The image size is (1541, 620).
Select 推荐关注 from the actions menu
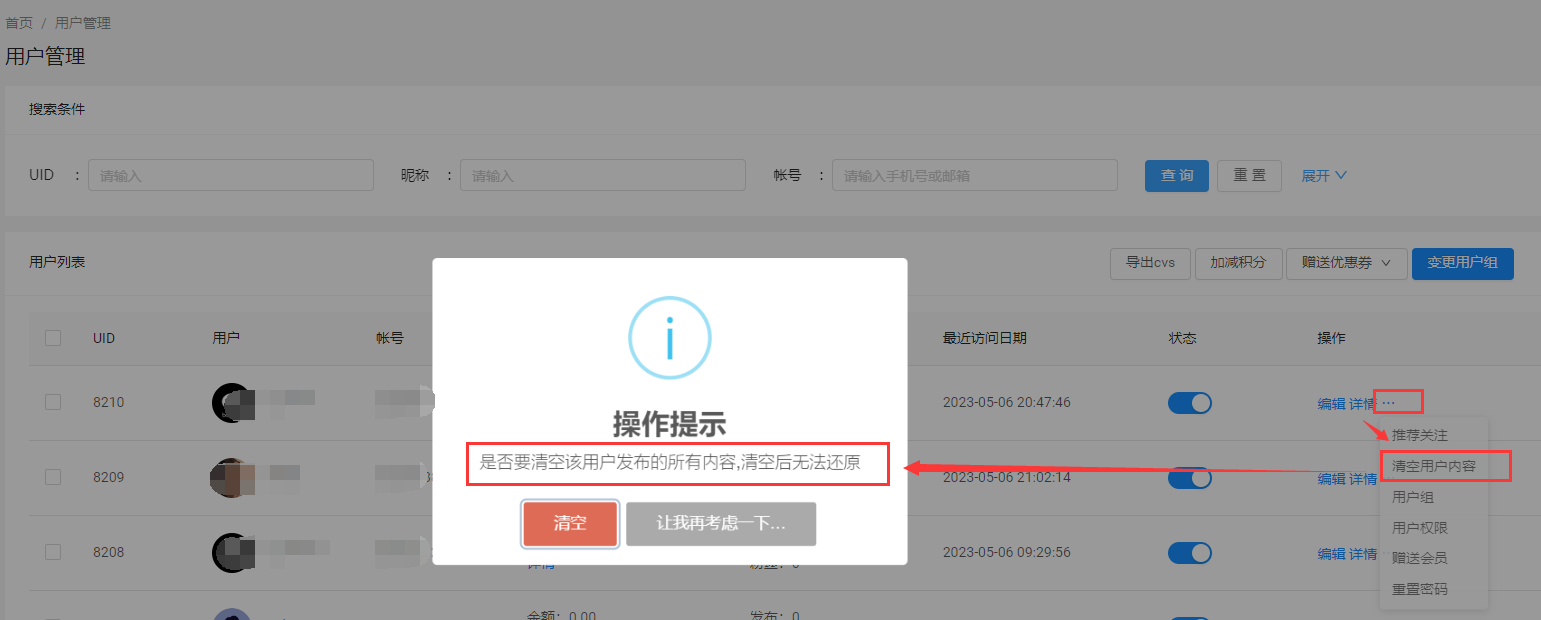click(x=1420, y=435)
